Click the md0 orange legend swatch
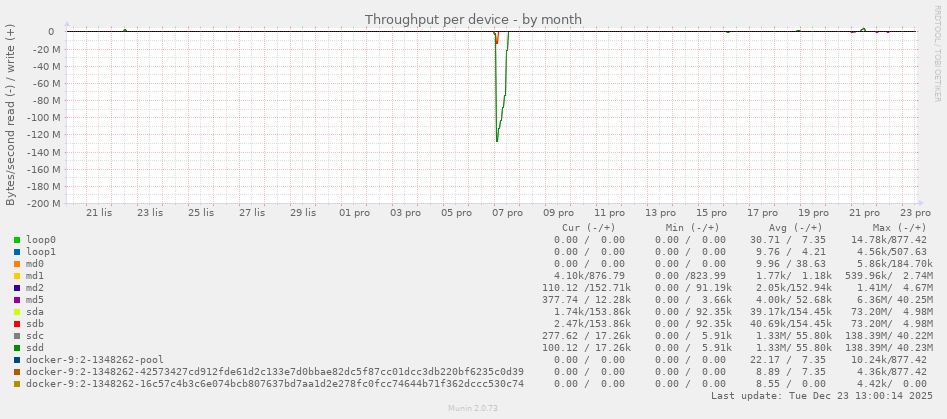The image size is (947, 419). pyautogui.click(x=17, y=264)
